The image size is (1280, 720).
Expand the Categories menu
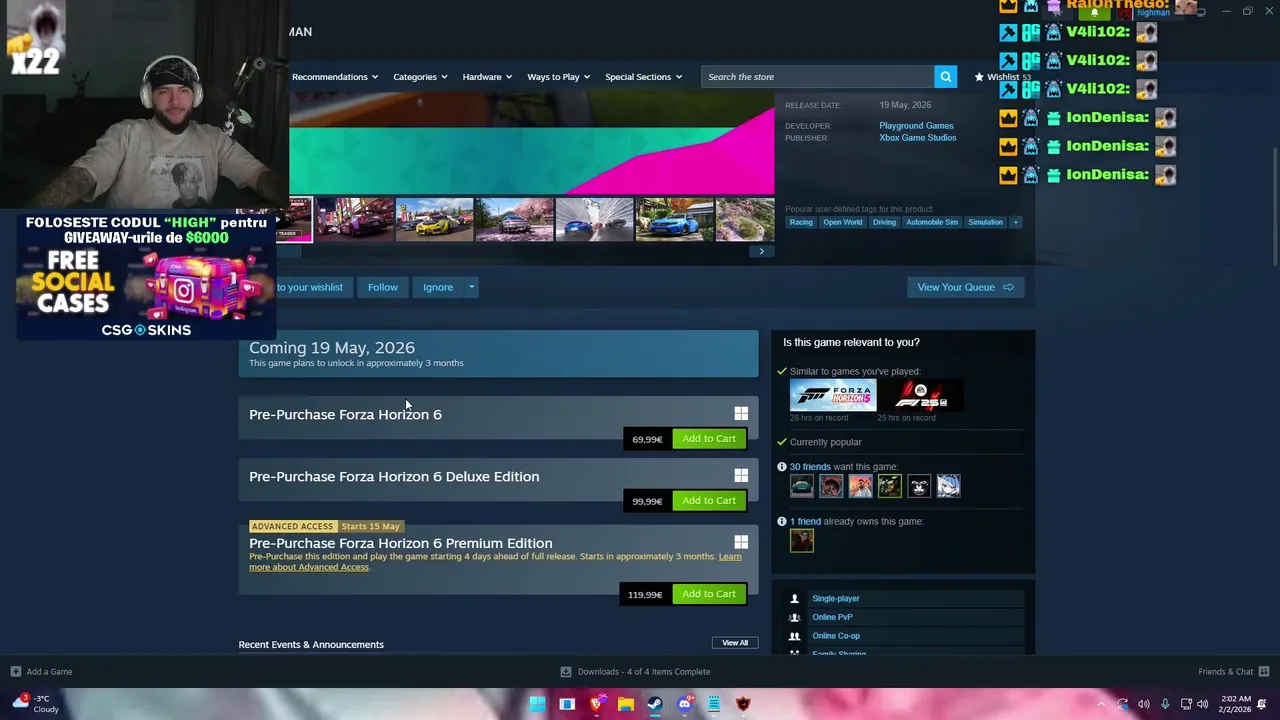click(x=419, y=77)
